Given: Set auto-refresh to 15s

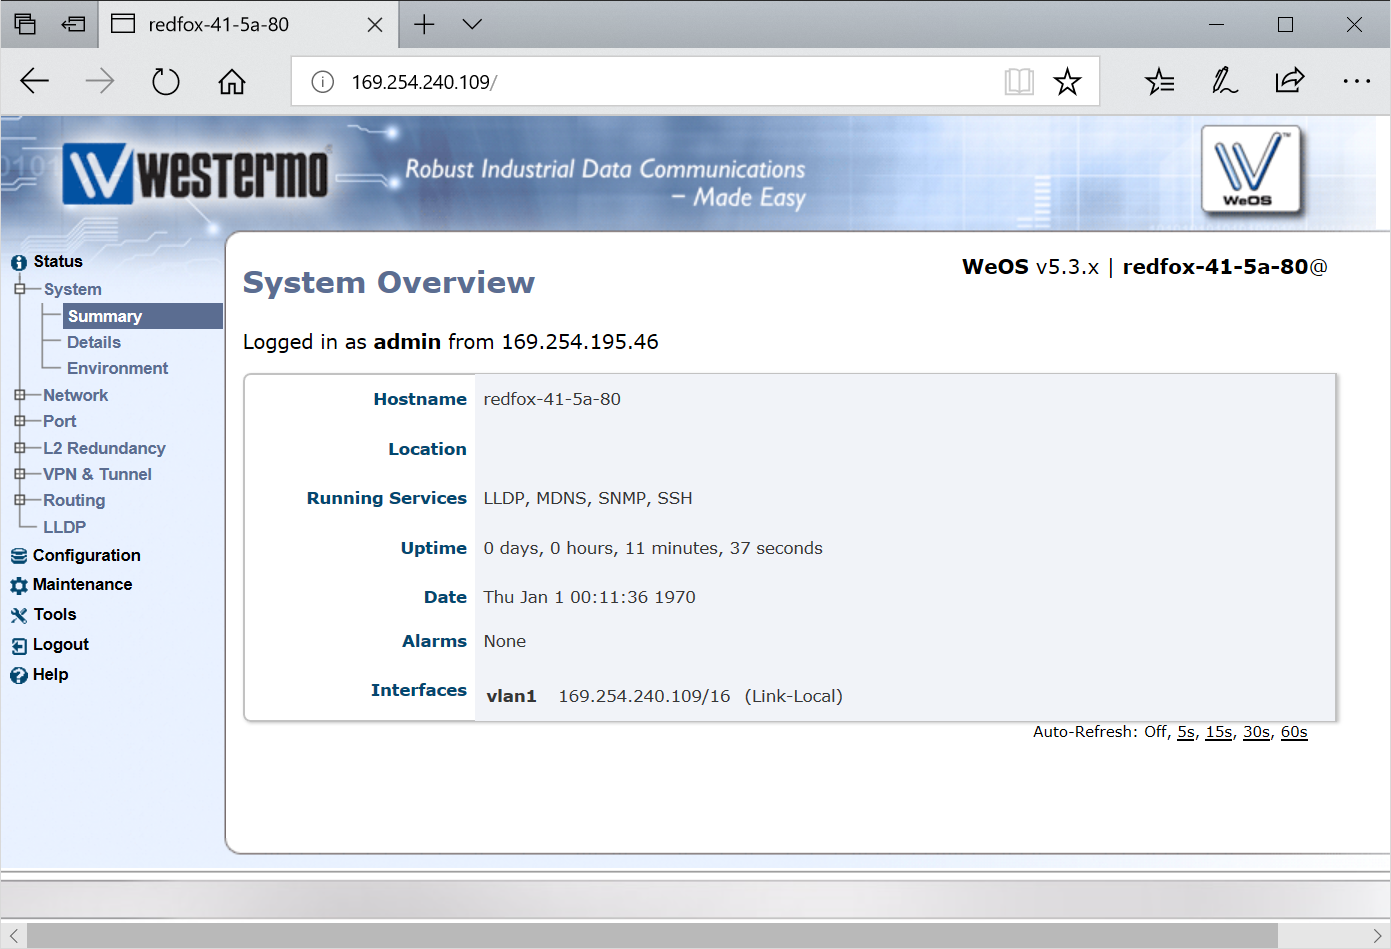Looking at the screenshot, I should 1219,732.
